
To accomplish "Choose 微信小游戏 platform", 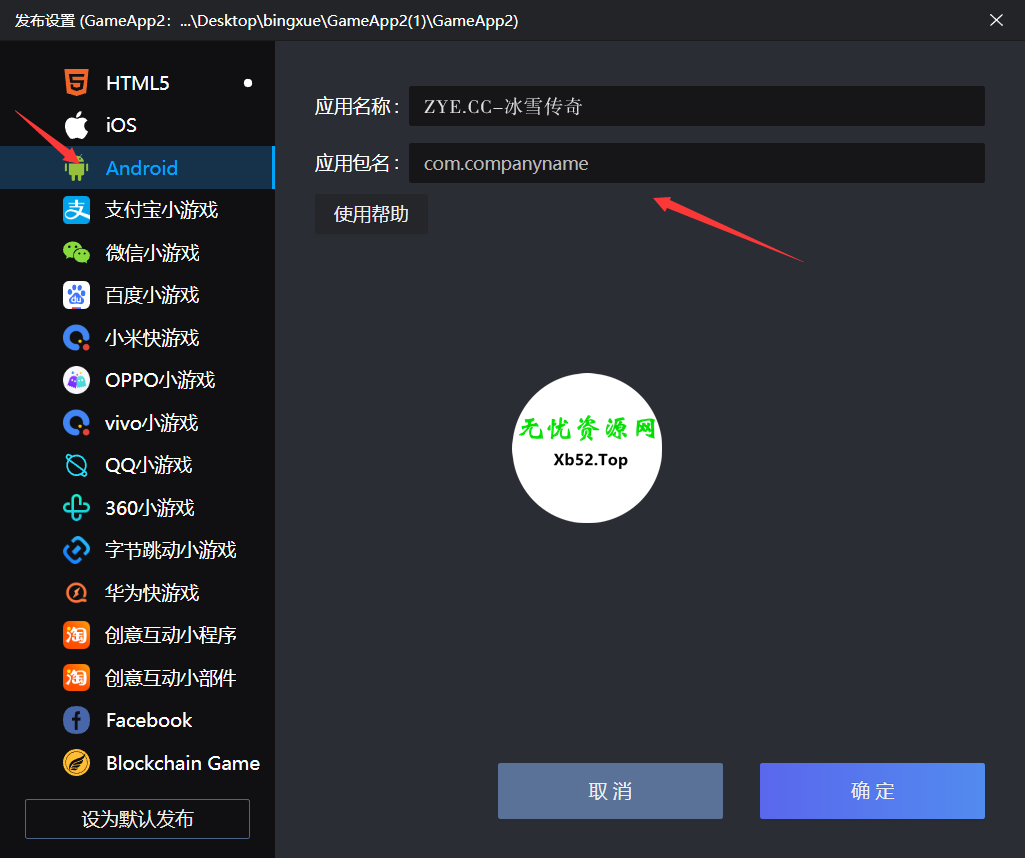I will pos(137,253).
